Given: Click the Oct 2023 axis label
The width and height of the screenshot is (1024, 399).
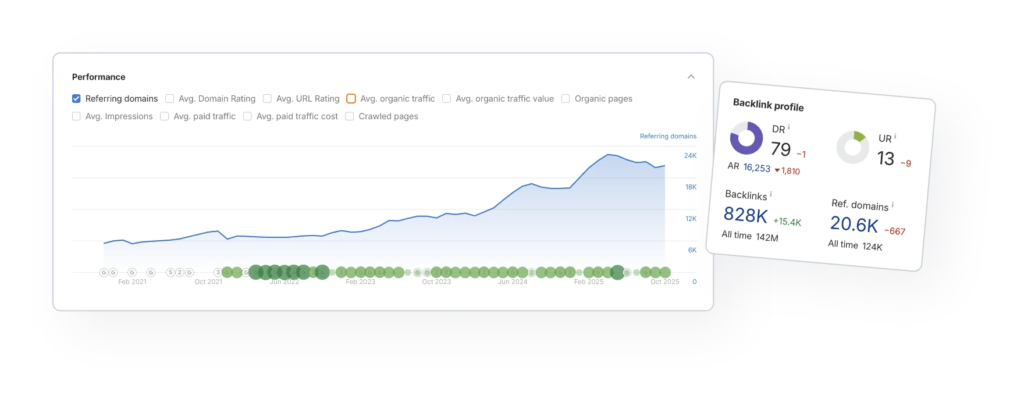Looking at the screenshot, I should [x=436, y=282].
